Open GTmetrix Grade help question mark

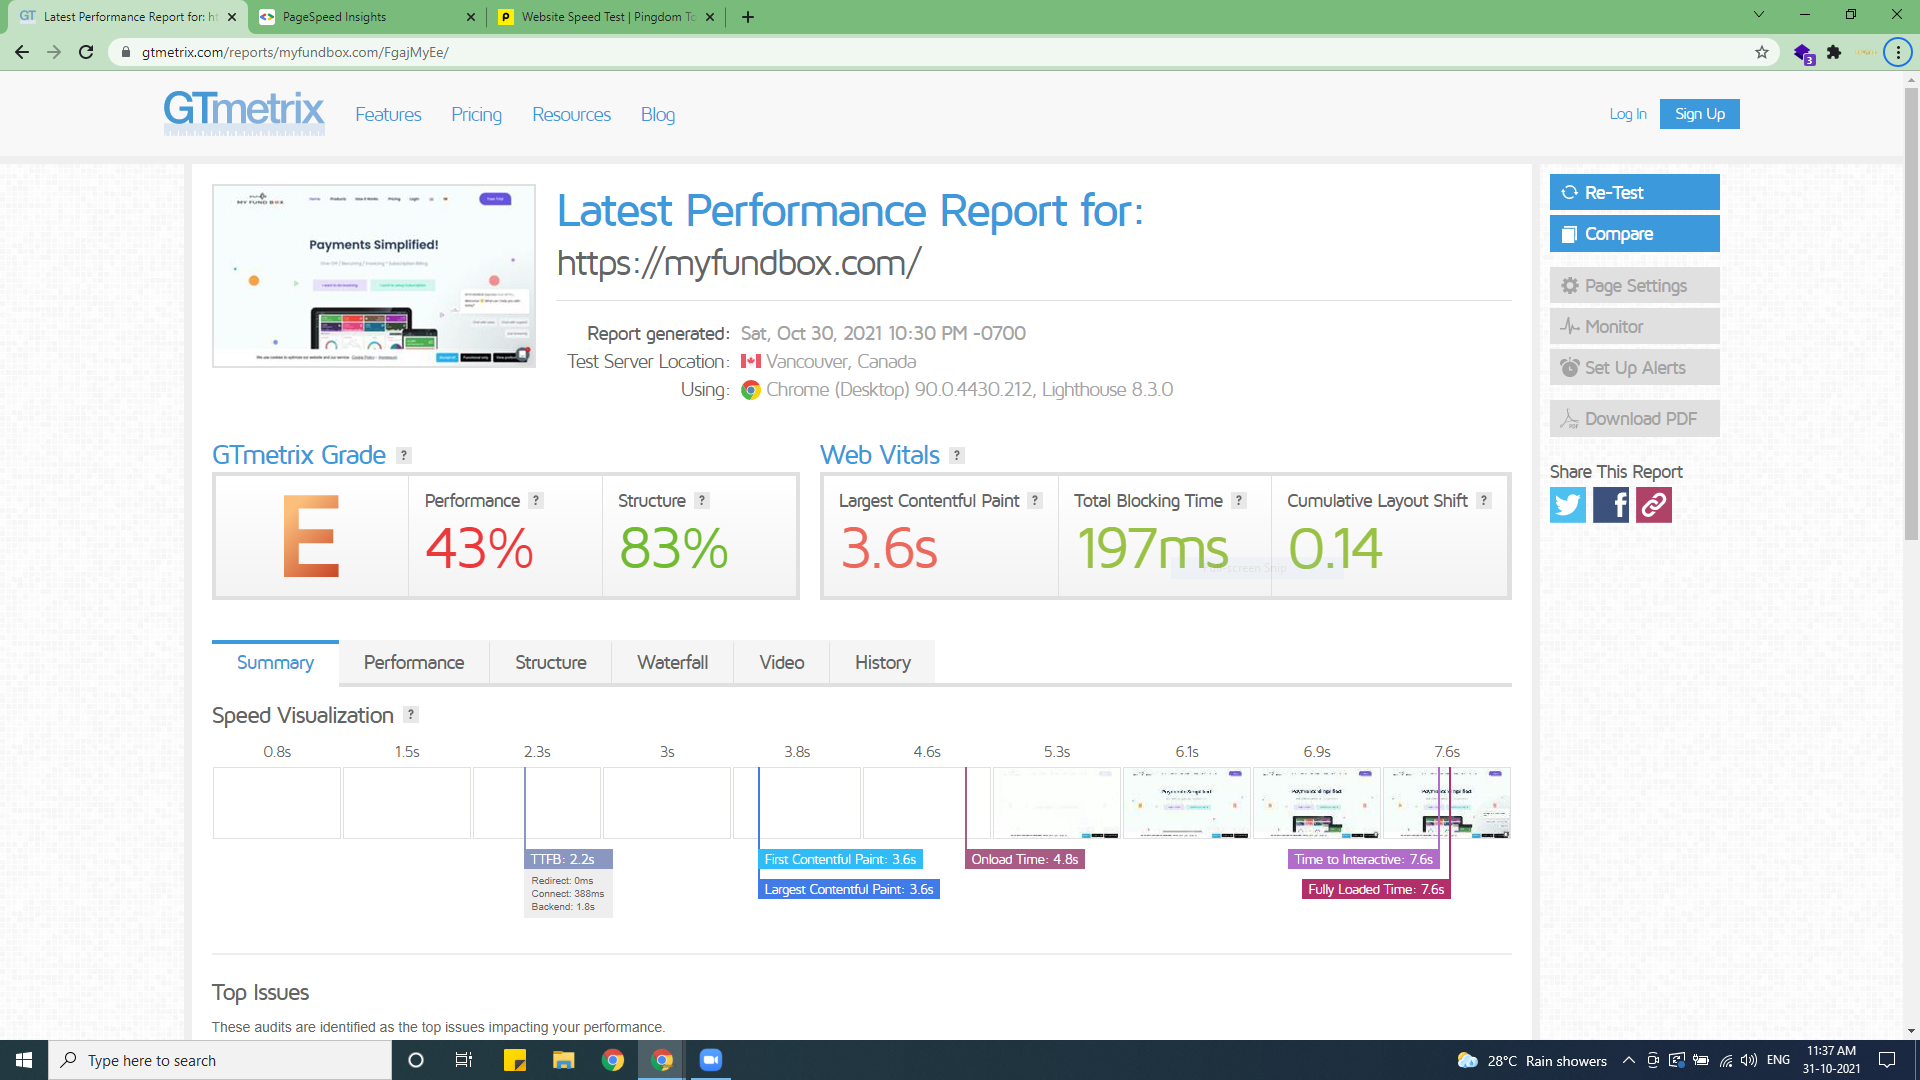404,456
